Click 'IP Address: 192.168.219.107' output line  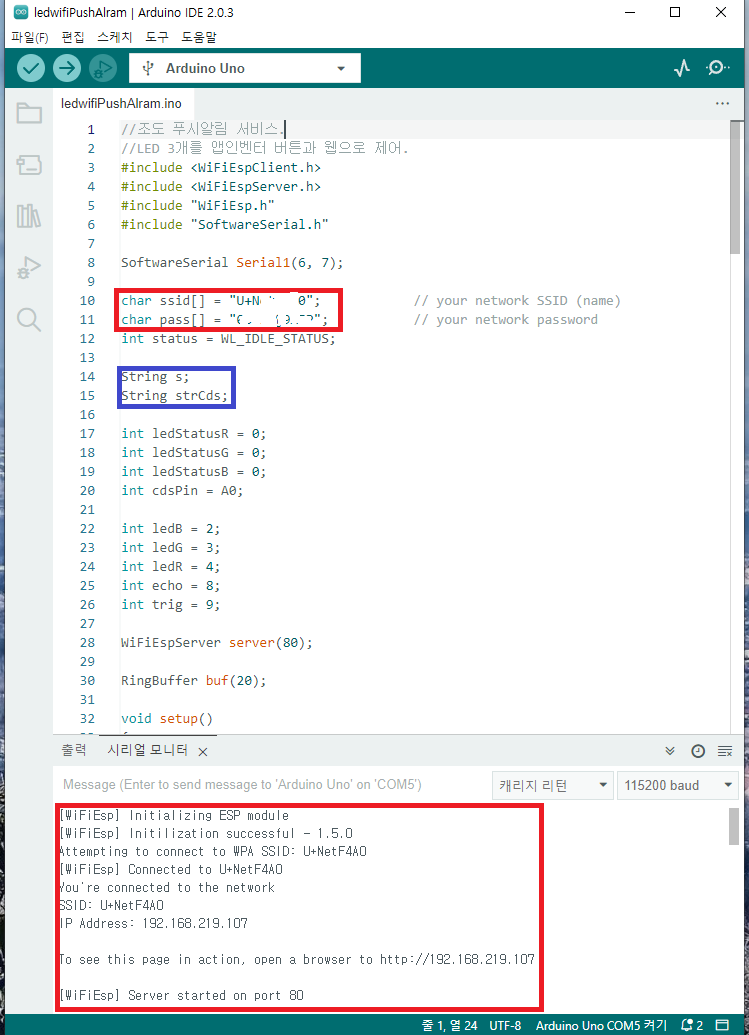(x=154, y=923)
